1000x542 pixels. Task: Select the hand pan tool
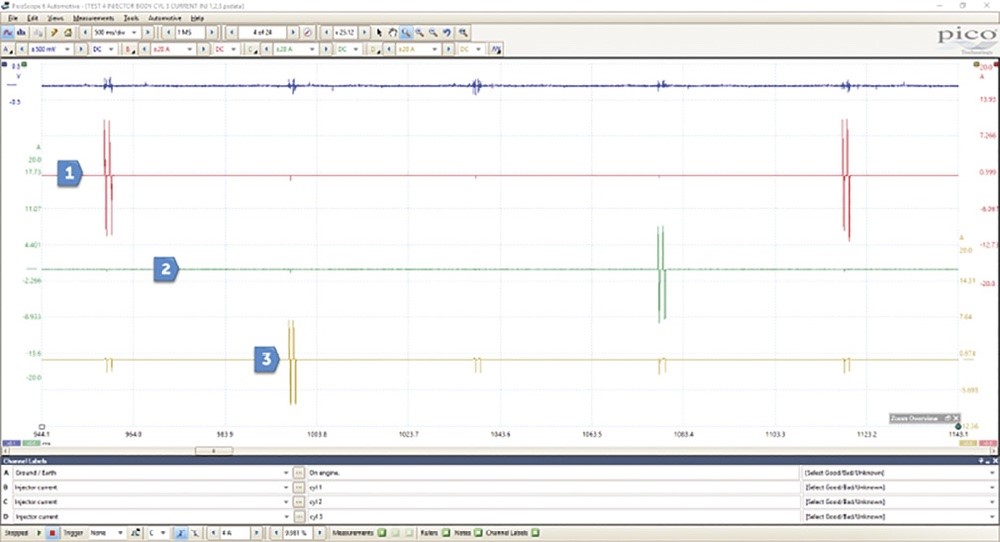(393, 32)
